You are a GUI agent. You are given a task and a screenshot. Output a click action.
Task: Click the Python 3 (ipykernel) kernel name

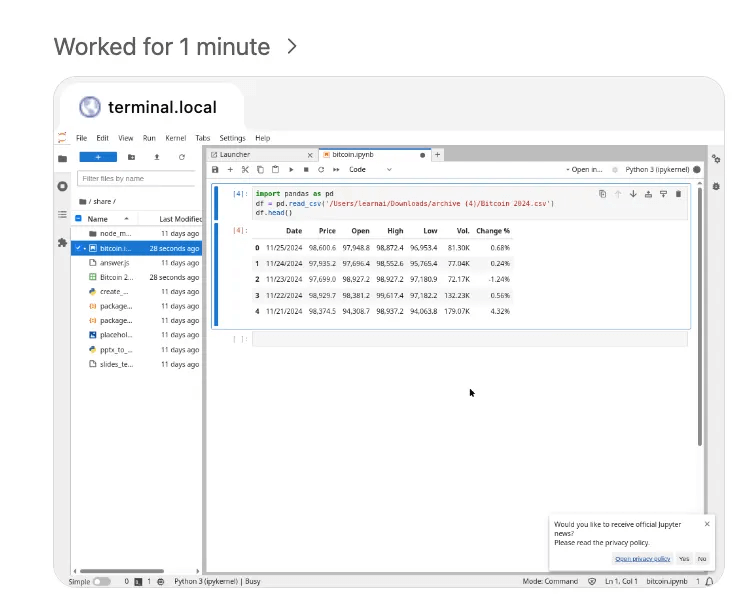(657, 170)
